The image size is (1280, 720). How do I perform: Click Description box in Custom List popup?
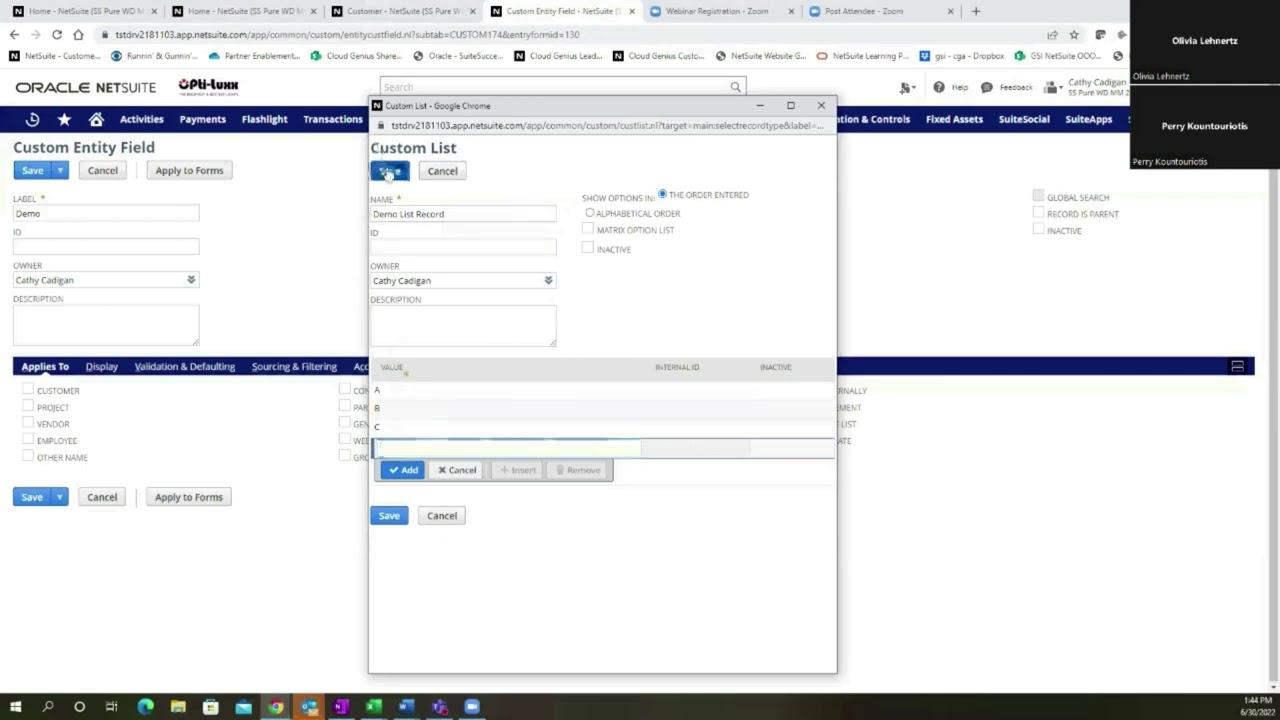463,326
